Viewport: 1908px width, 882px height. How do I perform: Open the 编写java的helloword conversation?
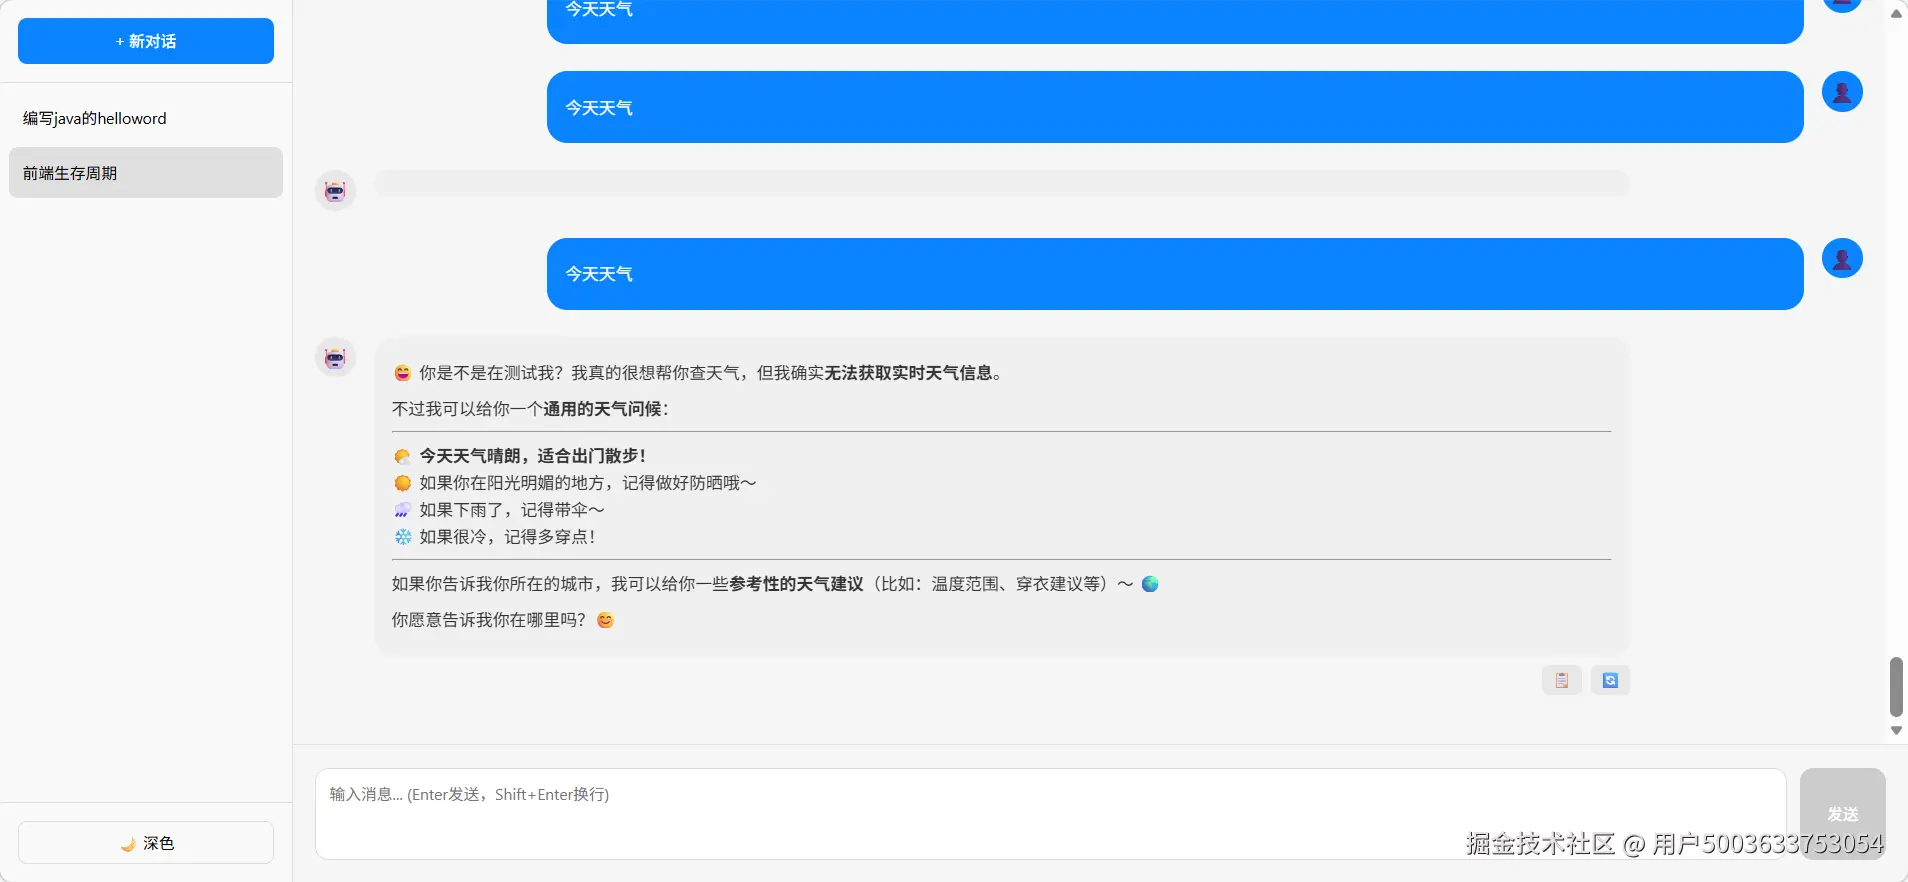click(x=146, y=118)
